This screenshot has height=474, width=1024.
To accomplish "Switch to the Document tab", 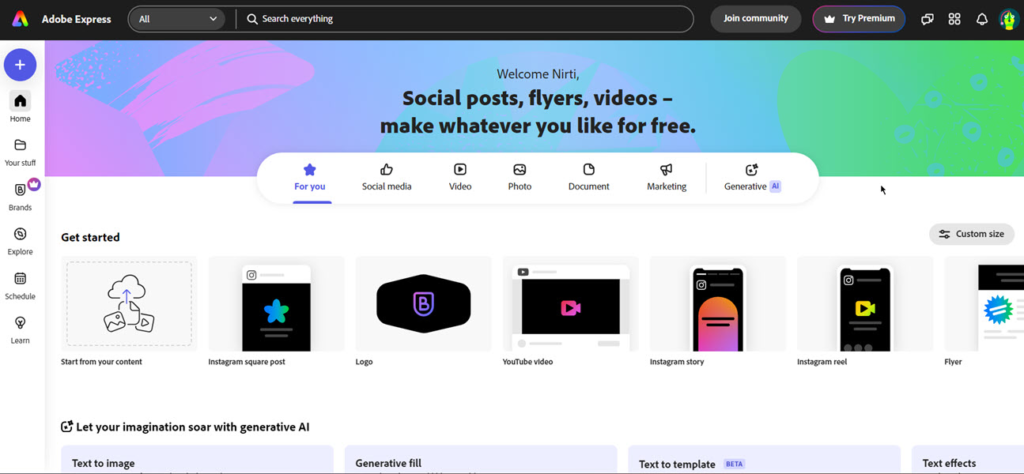I will (588, 178).
